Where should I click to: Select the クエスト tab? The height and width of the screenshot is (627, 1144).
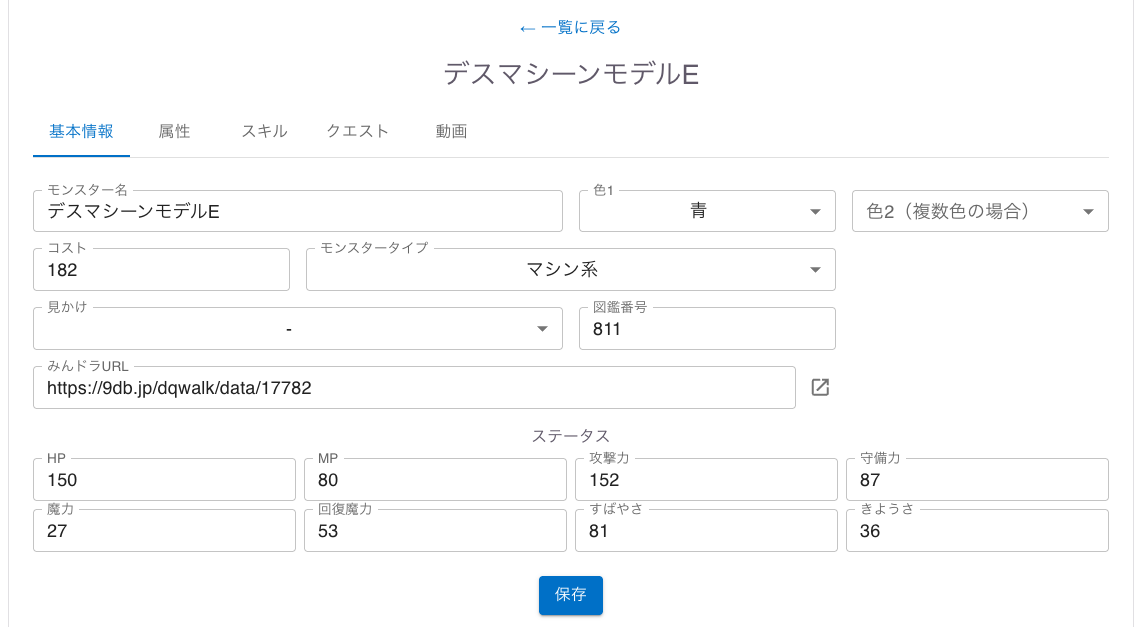tap(357, 131)
